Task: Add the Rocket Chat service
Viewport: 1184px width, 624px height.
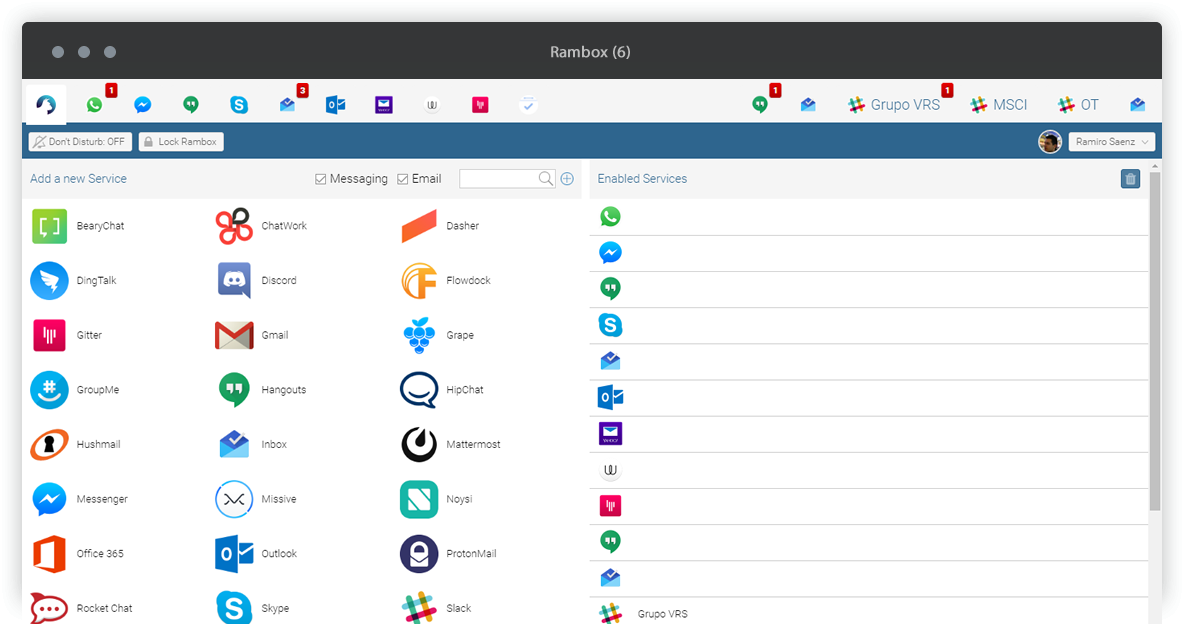Action: [82, 608]
